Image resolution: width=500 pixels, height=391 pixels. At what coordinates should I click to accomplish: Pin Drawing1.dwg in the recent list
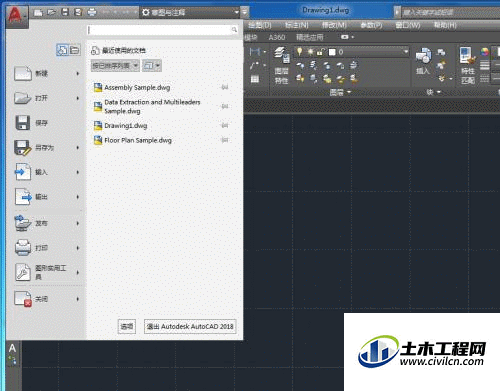(x=225, y=125)
